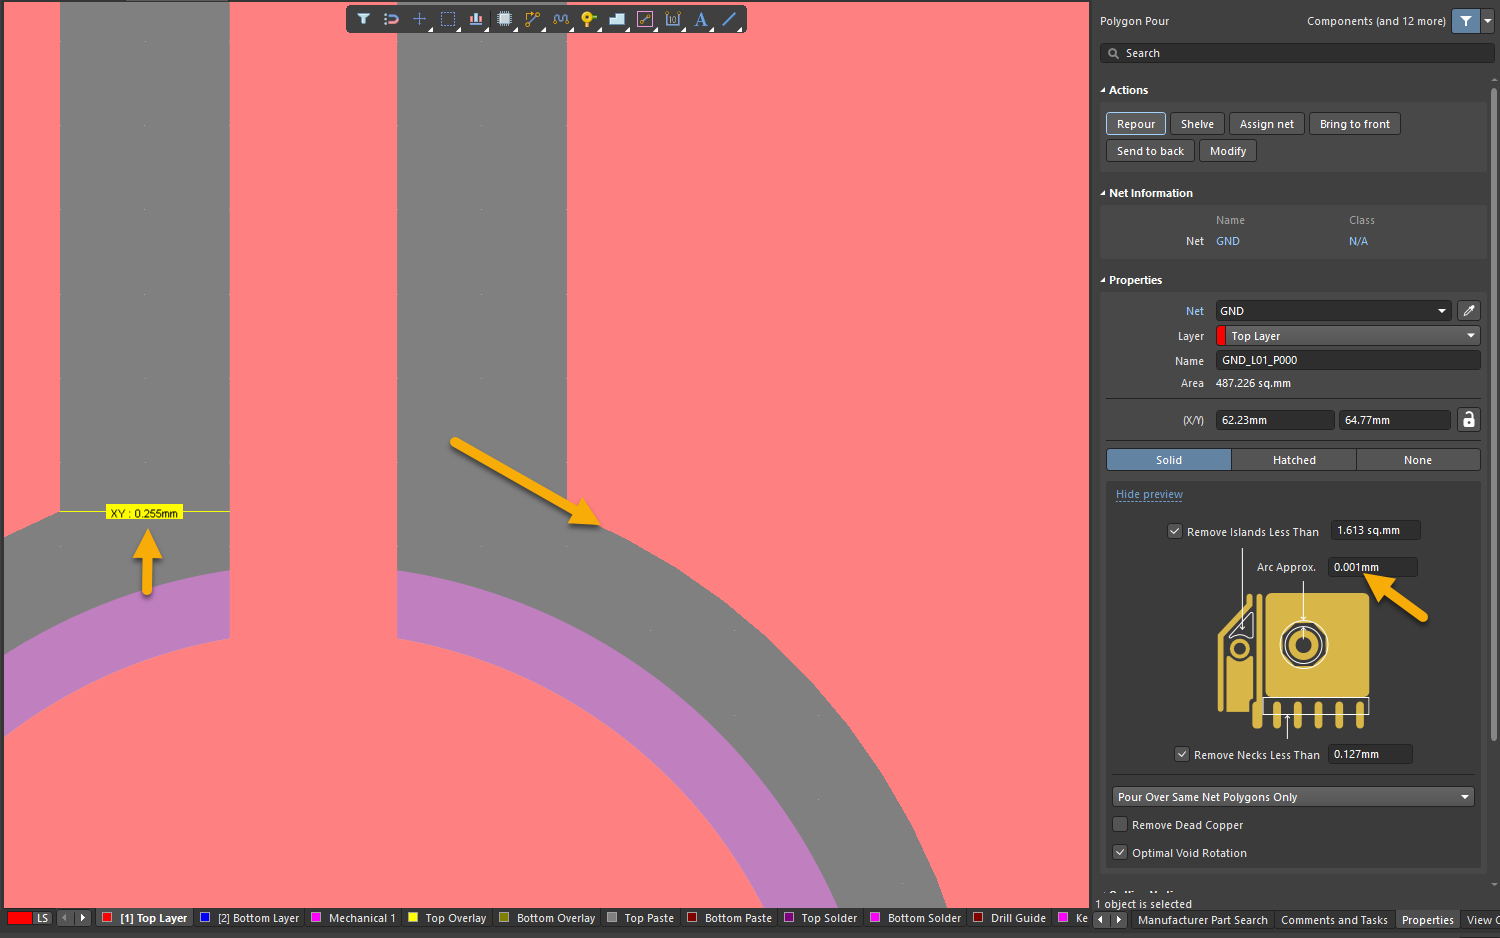This screenshot has width=1500, height=938.
Task: Select the place component chip tool
Action: coord(505,19)
